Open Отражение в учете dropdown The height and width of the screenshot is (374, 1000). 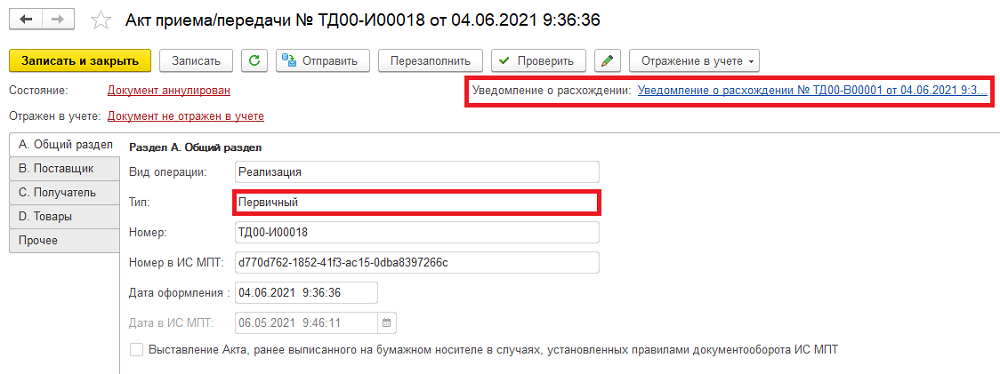[x=695, y=61]
